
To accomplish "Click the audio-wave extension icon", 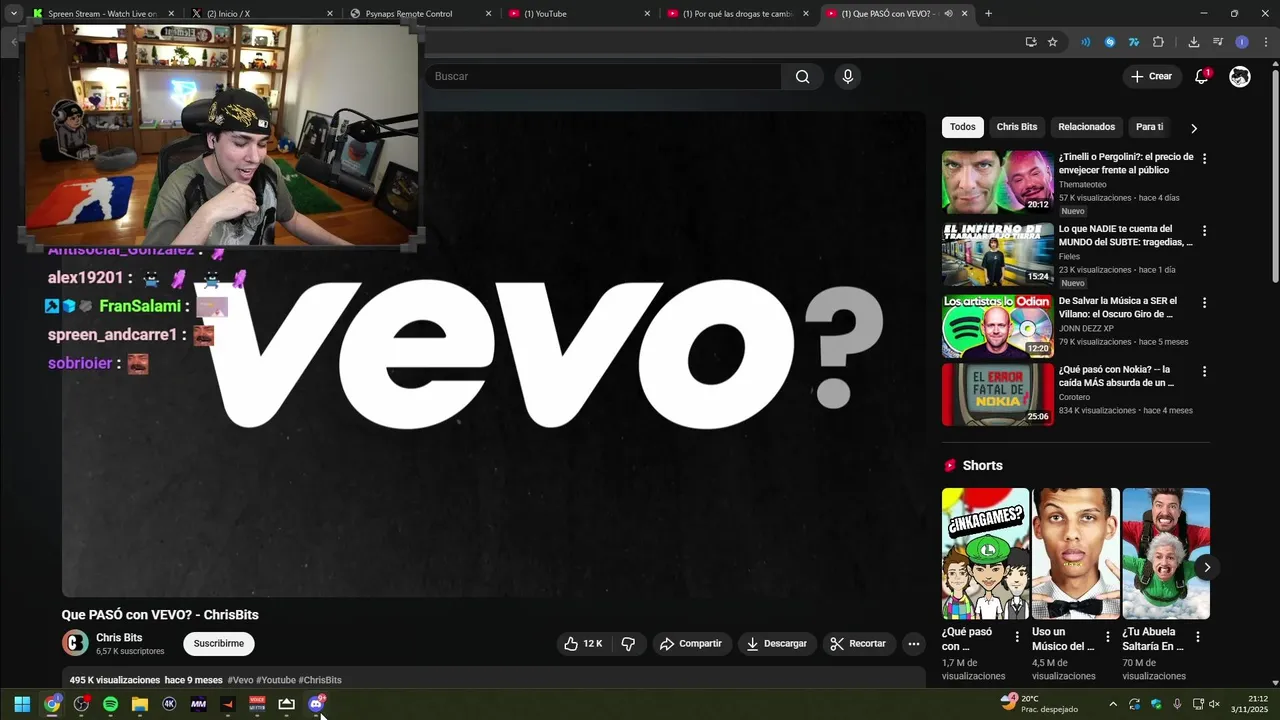I will (x=1086, y=42).
